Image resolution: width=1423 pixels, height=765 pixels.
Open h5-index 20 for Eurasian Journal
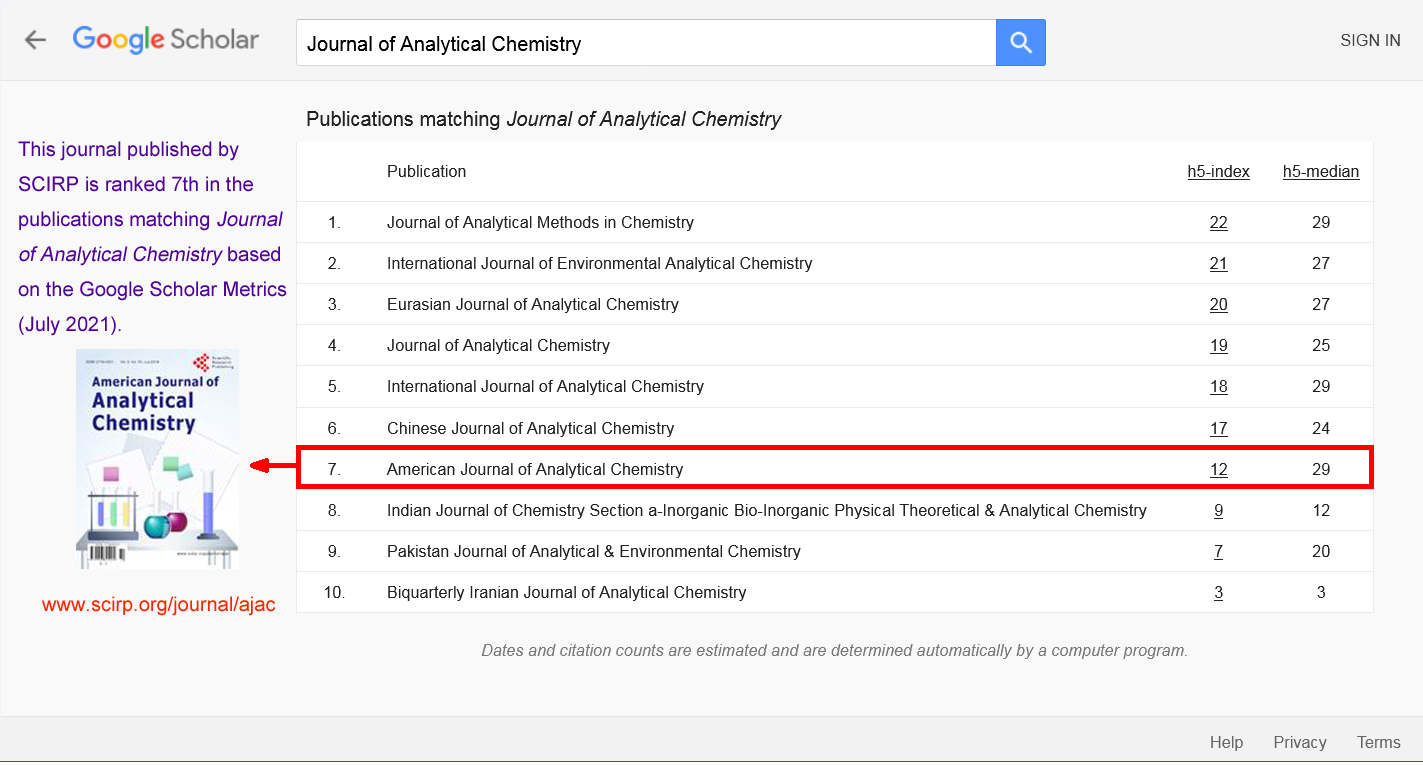[x=1218, y=305]
